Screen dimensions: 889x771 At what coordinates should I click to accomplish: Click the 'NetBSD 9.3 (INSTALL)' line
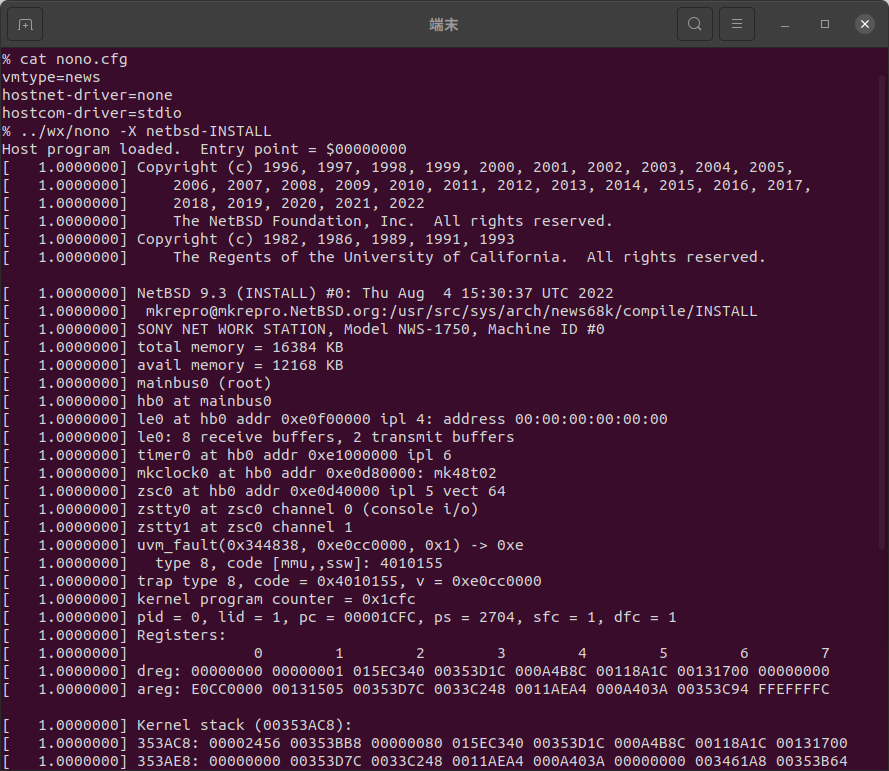pyautogui.click(x=308, y=293)
